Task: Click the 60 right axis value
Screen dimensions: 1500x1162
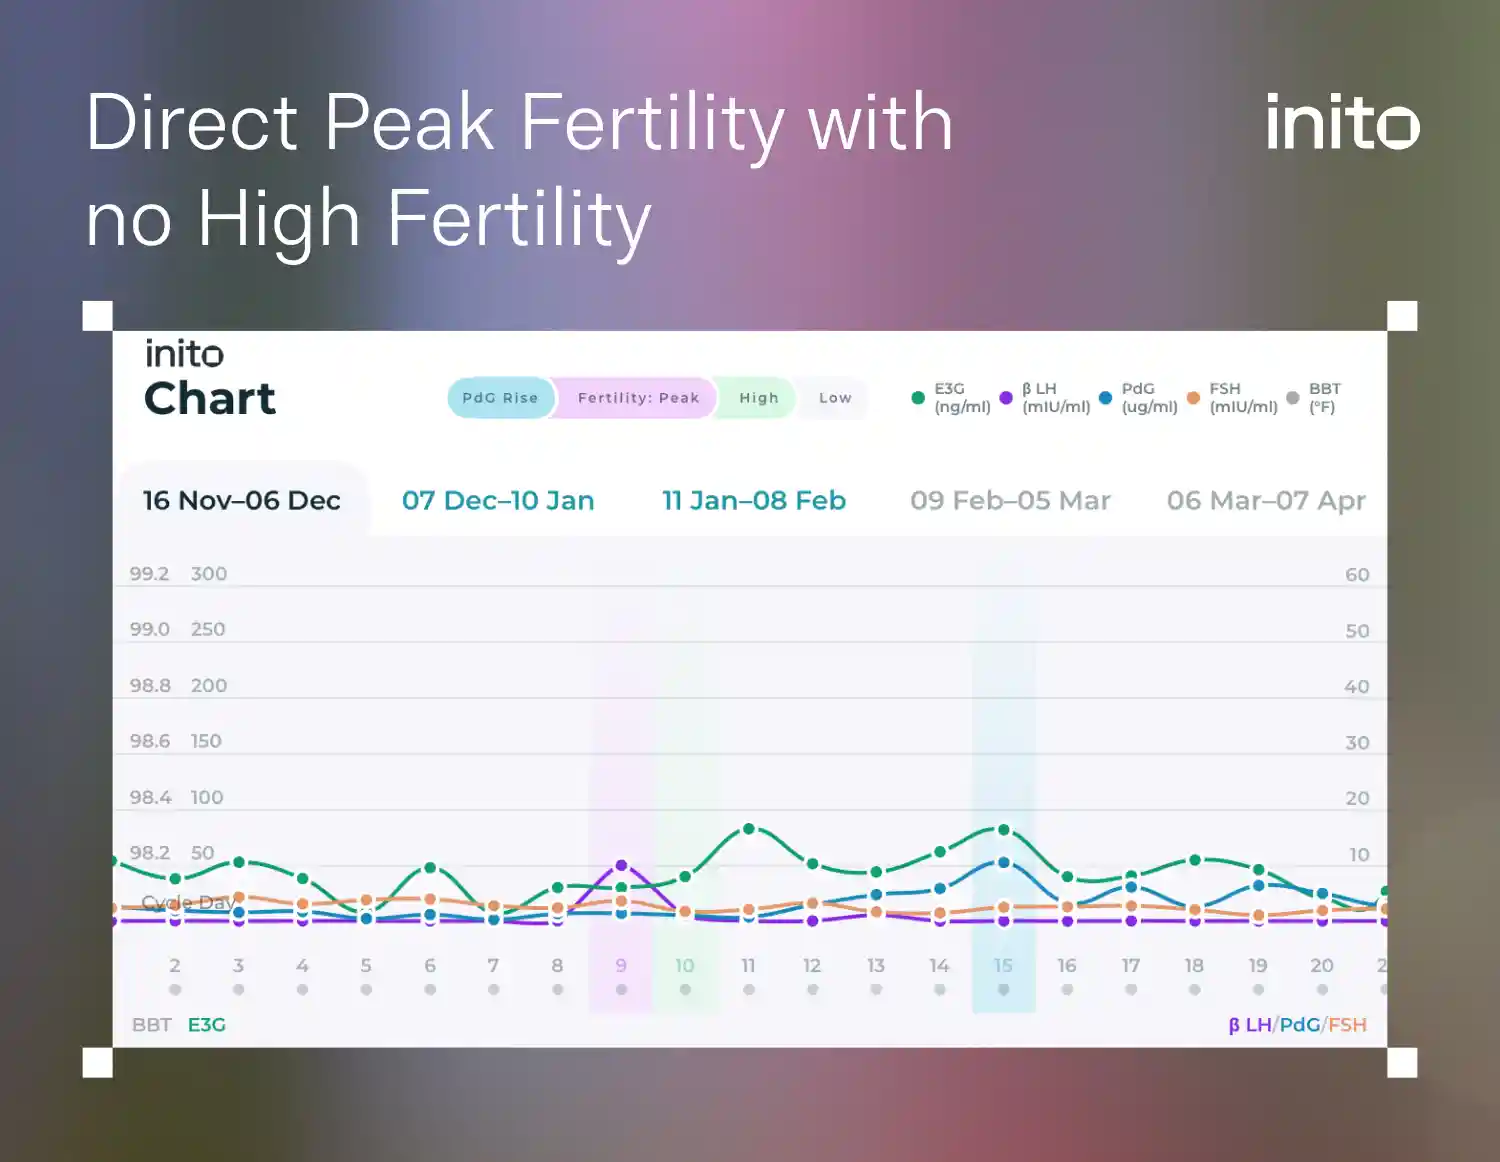Action: click(1357, 575)
